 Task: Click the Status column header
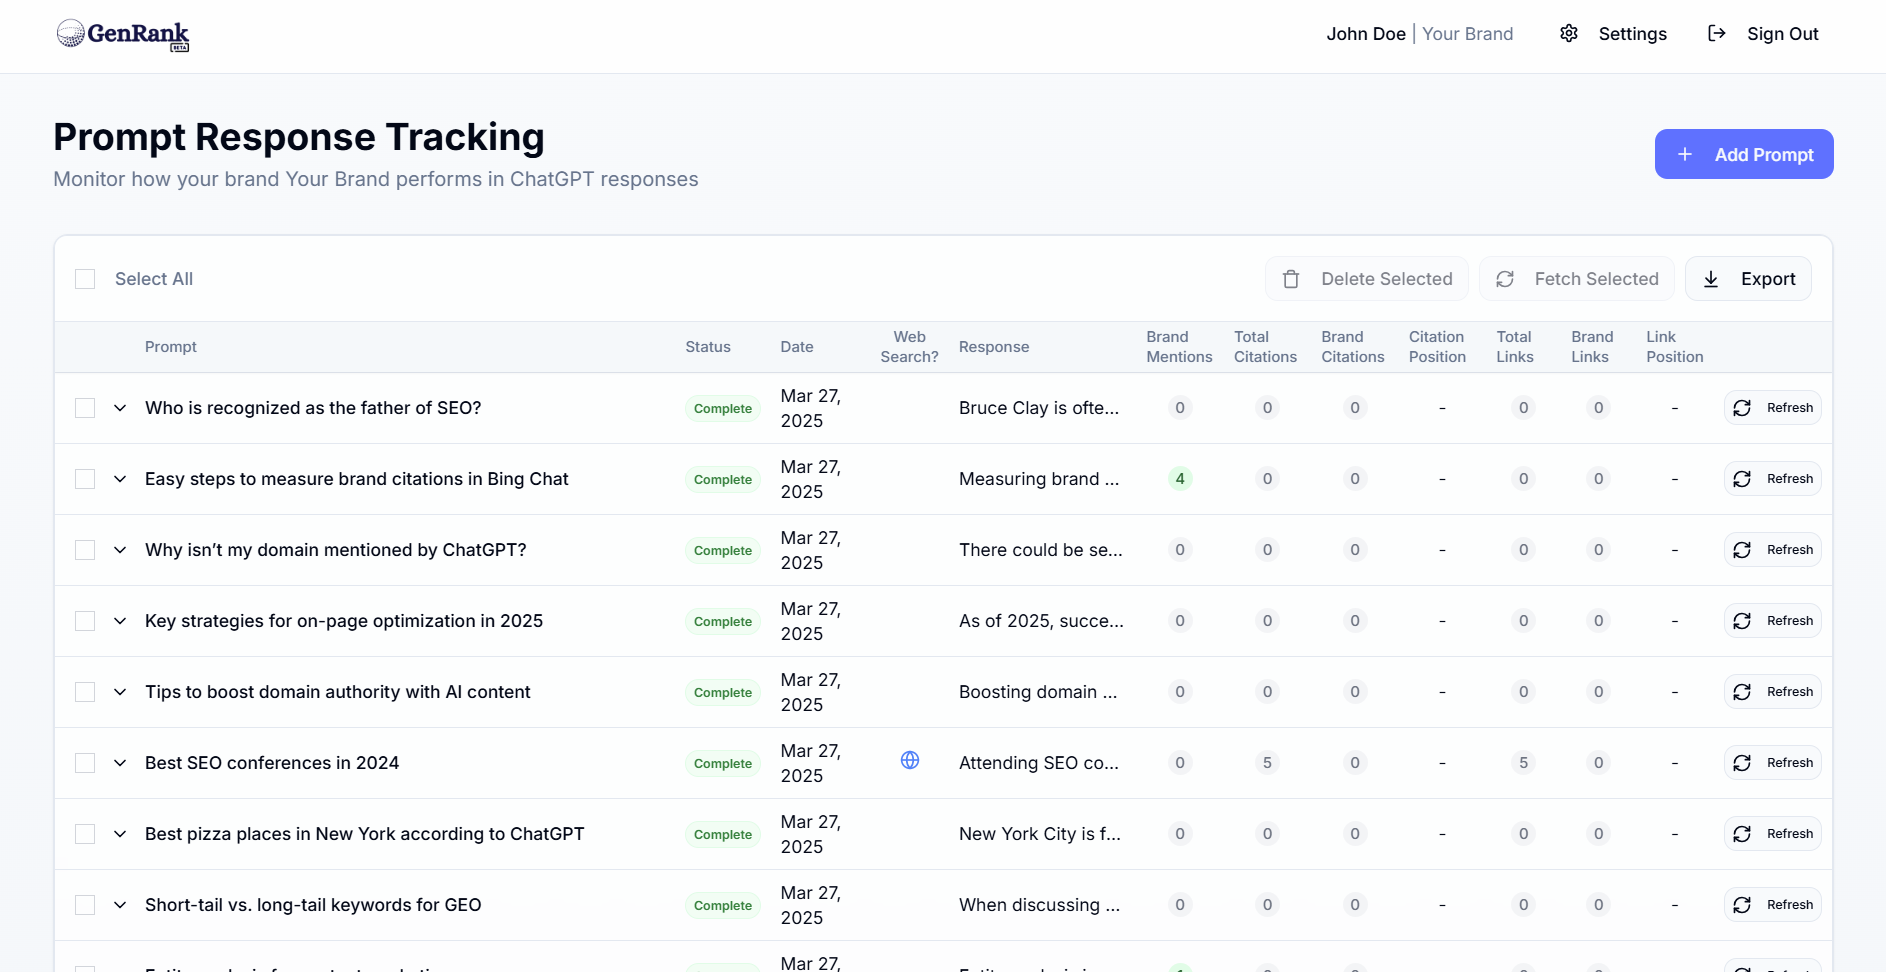click(708, 347)
